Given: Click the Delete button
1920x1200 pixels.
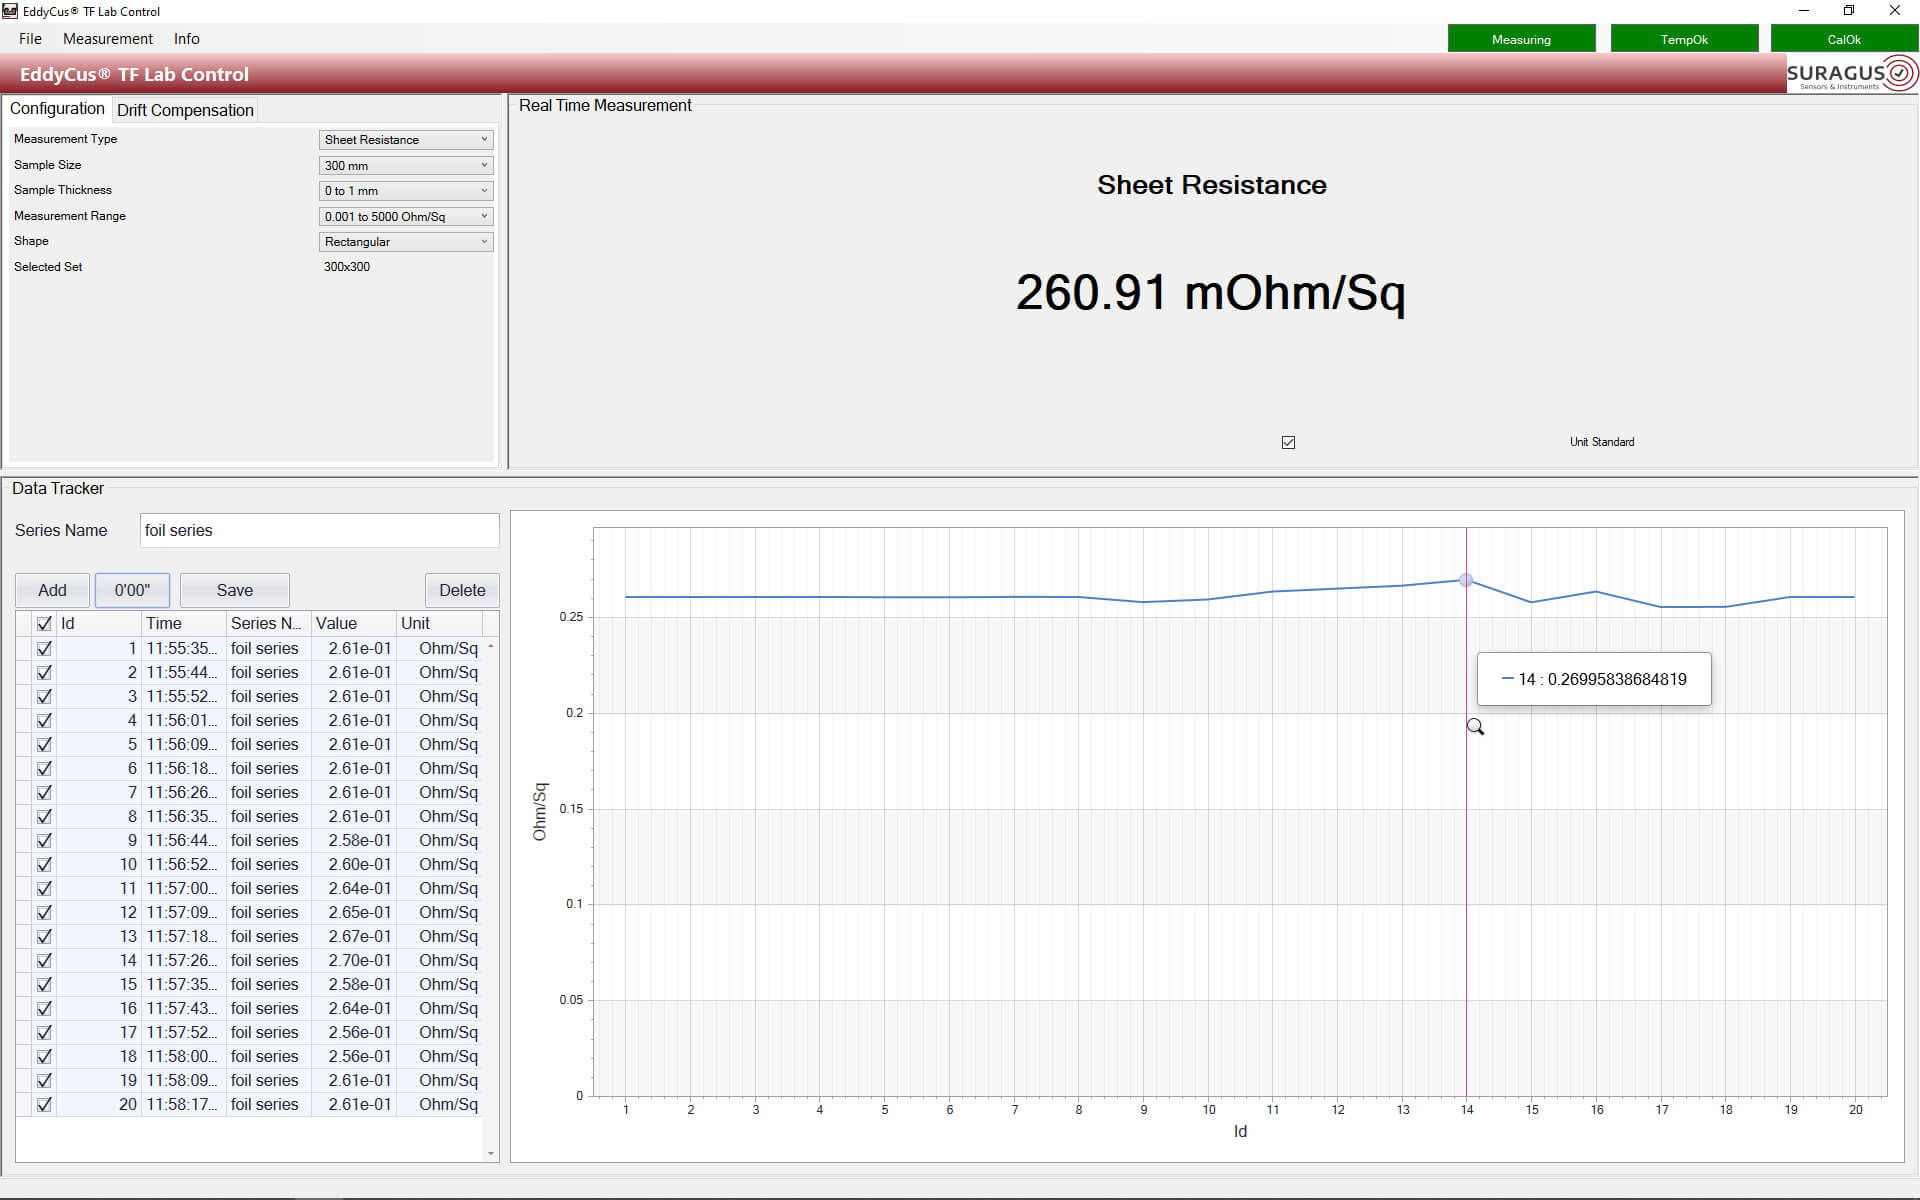Looking at the screenshot, I should point(462,590).
